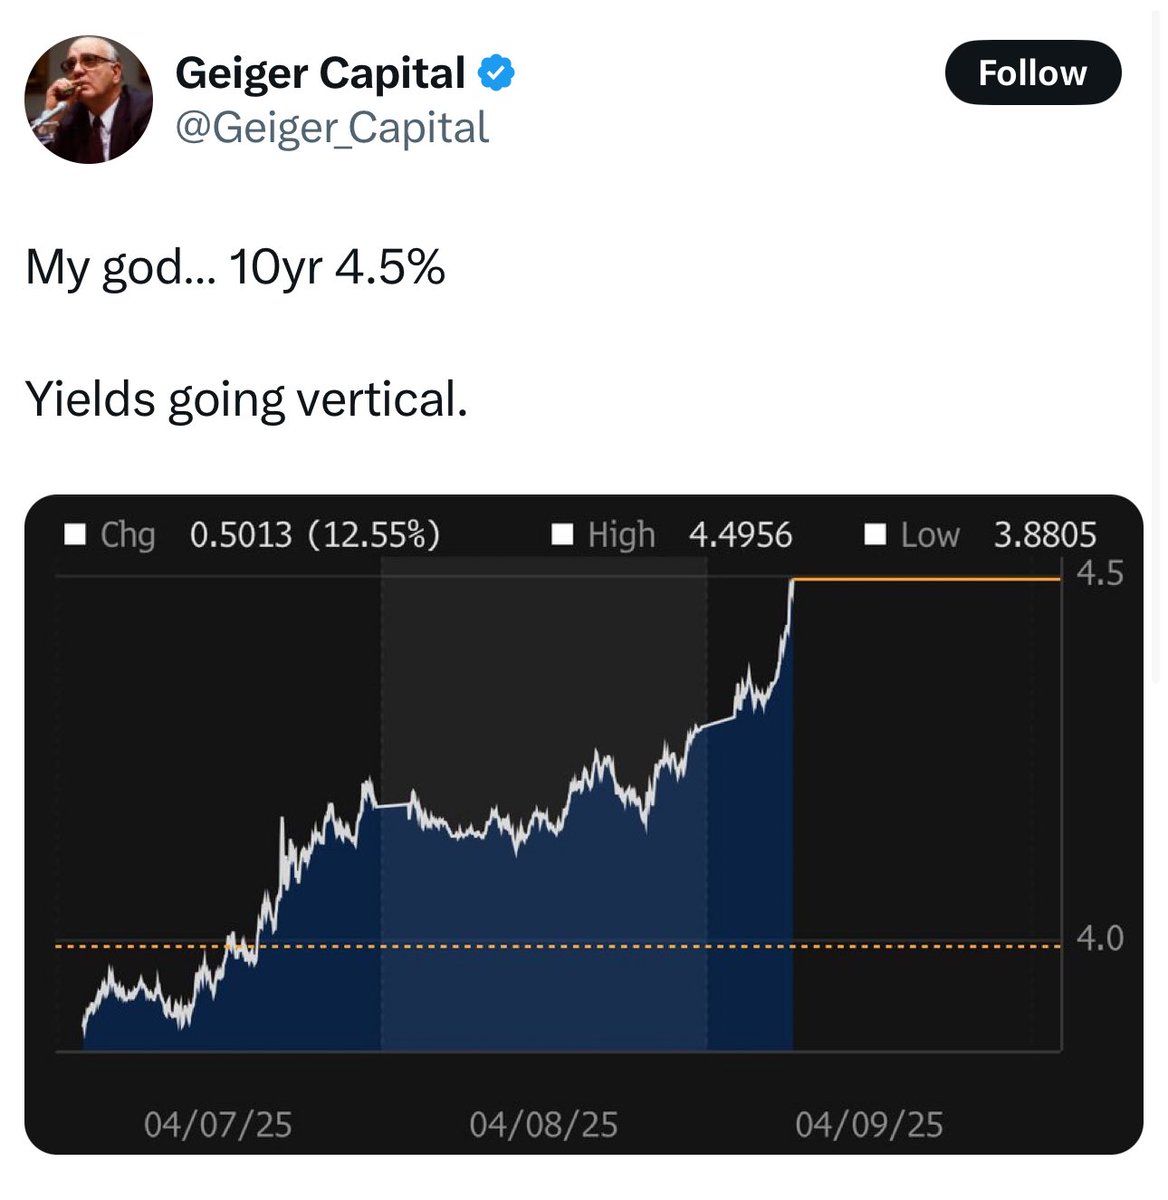Click the Geiger Capital display name

click(320, 73)
